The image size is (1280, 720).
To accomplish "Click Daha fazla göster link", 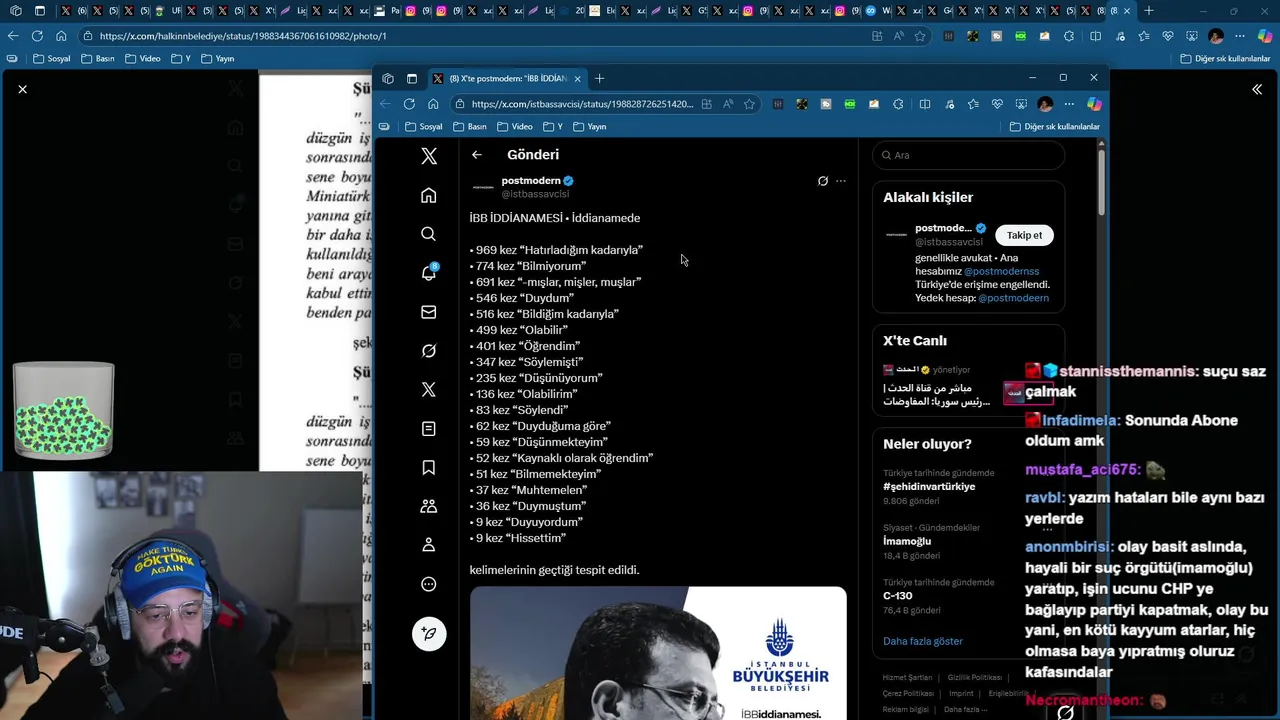I will tap(923, 641).
